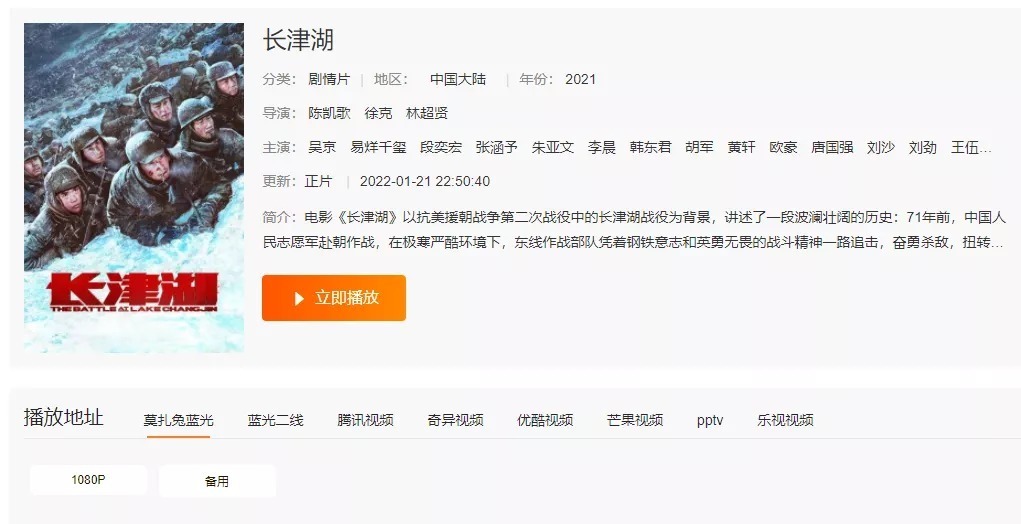Open actor 张涵予 link

coord(497,147)
